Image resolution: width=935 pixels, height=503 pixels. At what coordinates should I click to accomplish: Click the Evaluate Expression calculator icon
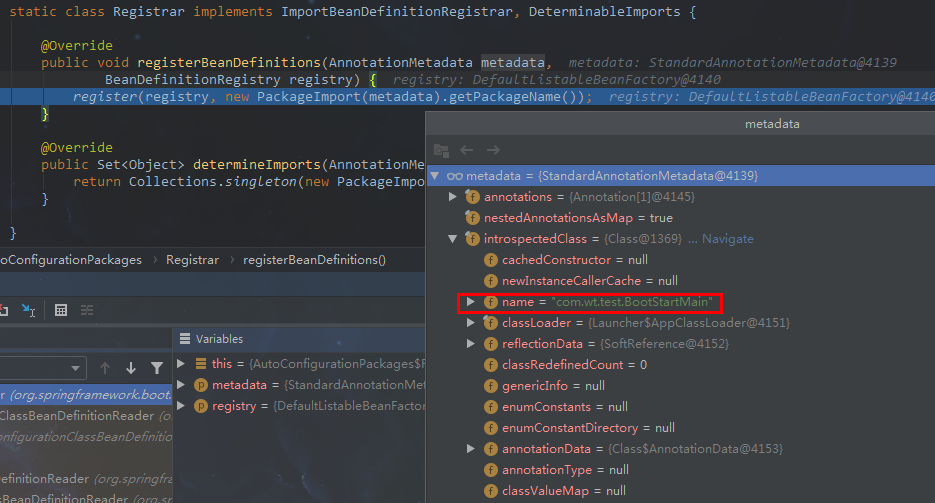tap(61, 310)
